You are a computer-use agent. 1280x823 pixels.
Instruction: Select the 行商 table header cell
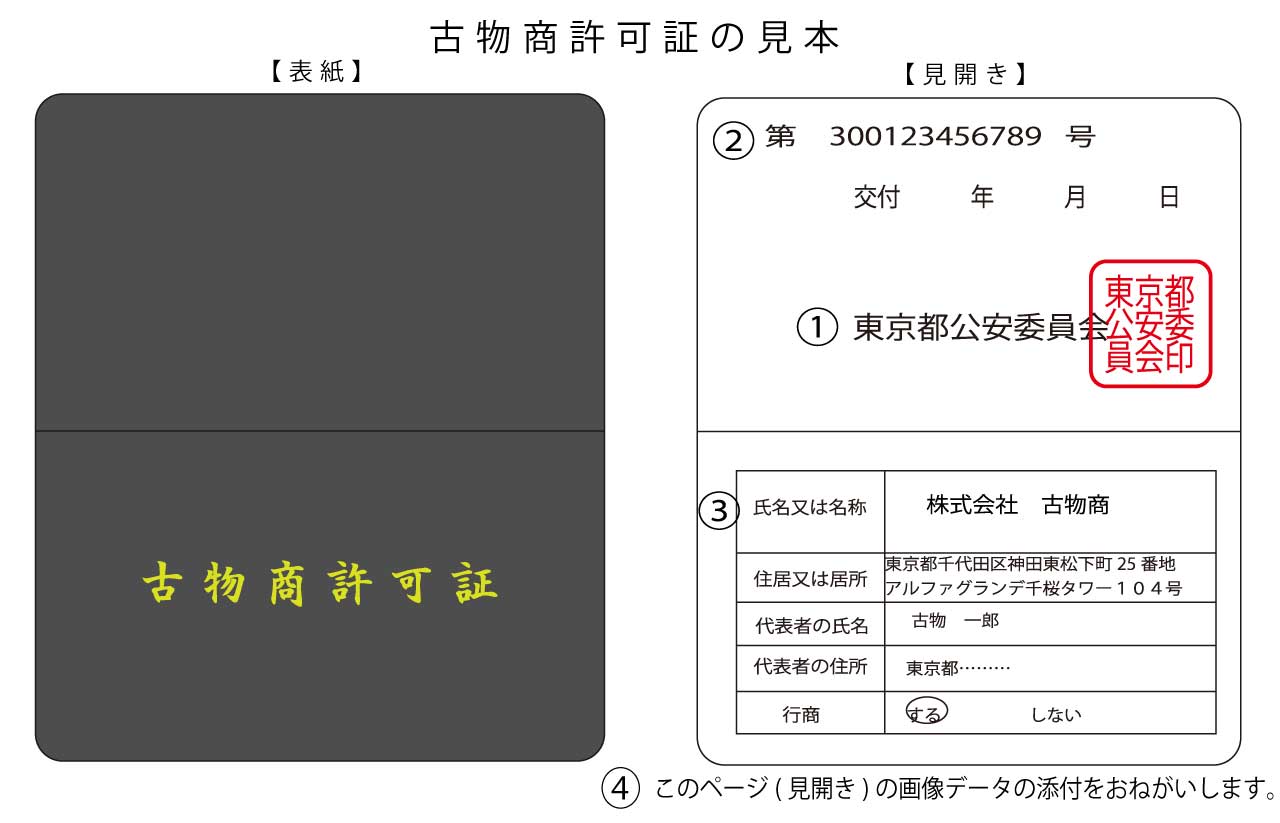(x=810, y=713)
